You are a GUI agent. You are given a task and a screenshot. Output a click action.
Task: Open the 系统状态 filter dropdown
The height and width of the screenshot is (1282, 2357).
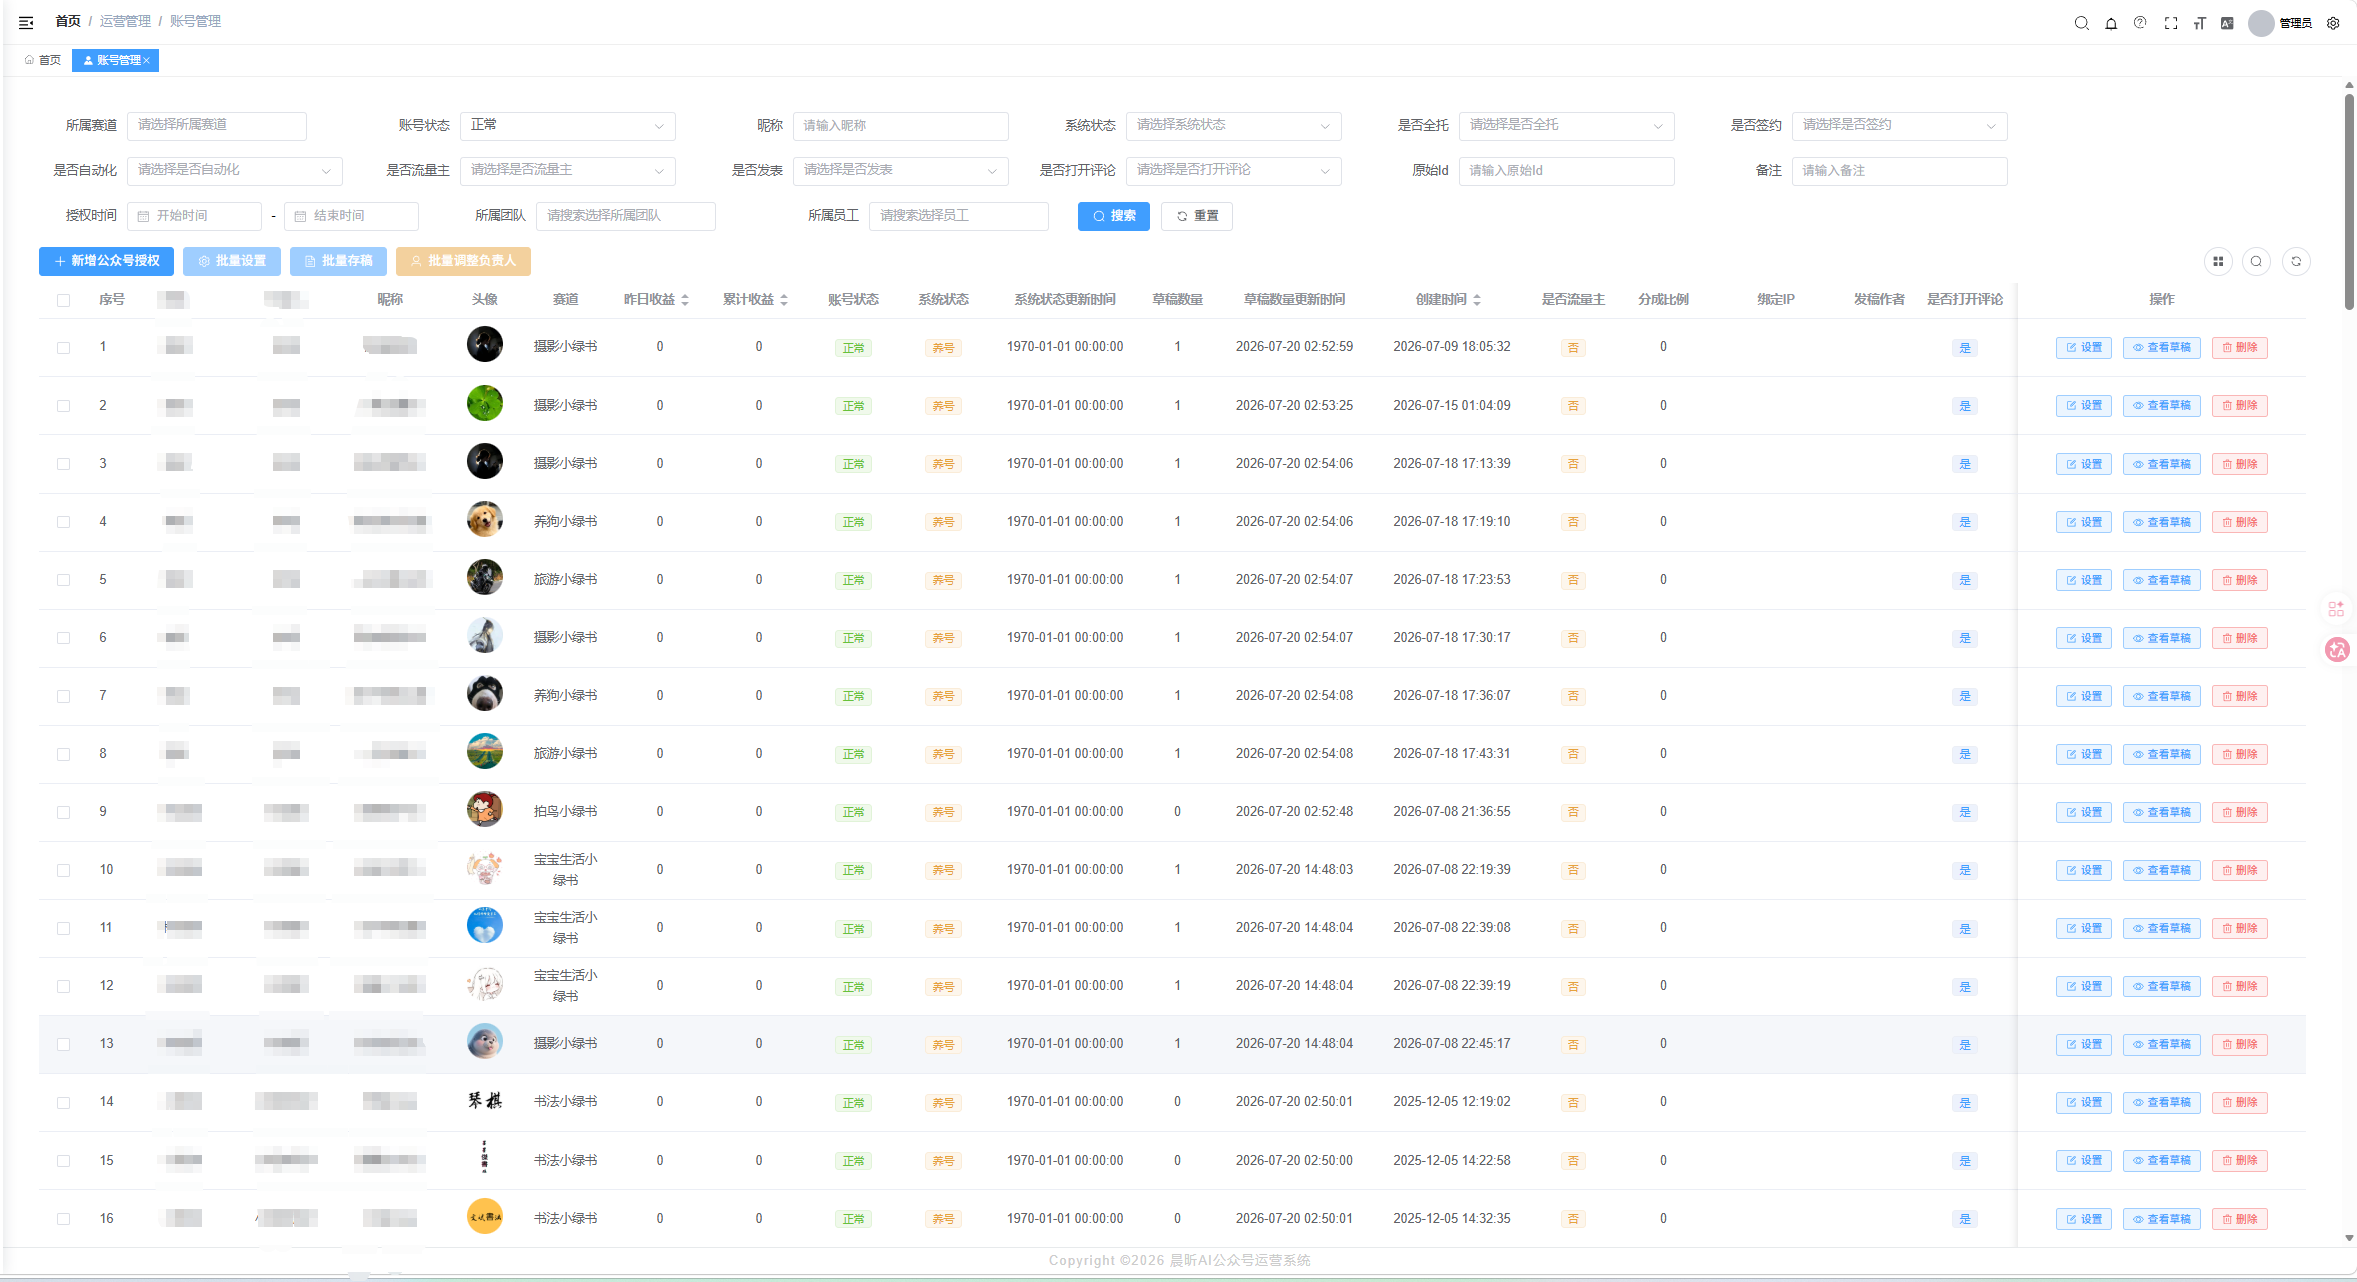pos(1234,125)
